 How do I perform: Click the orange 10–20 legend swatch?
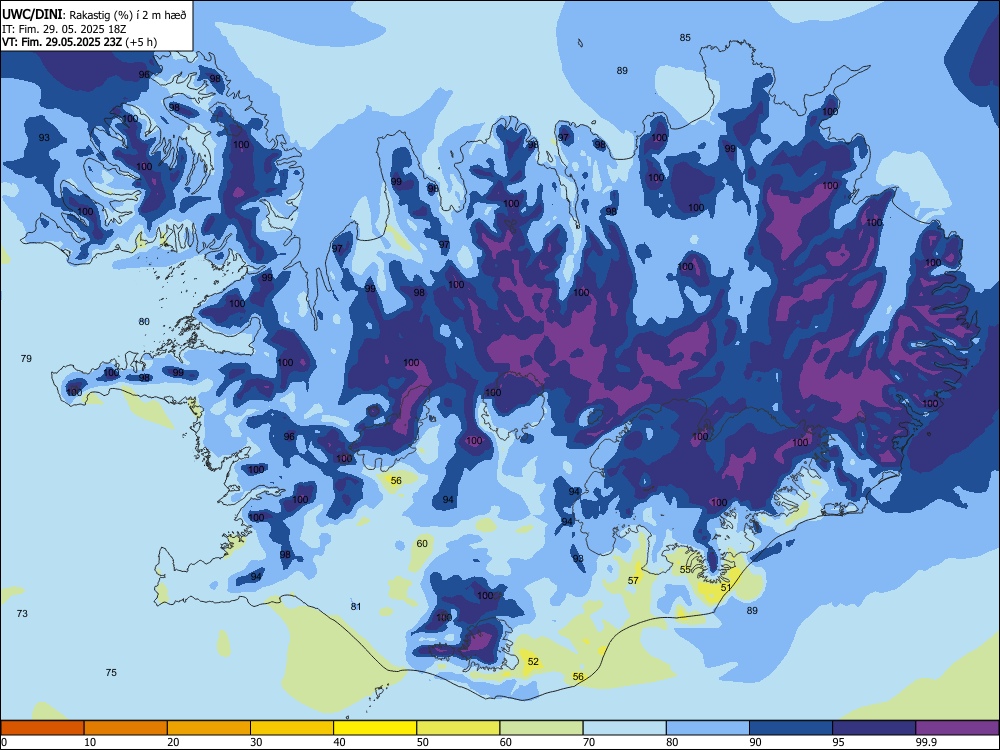(126, 728)
